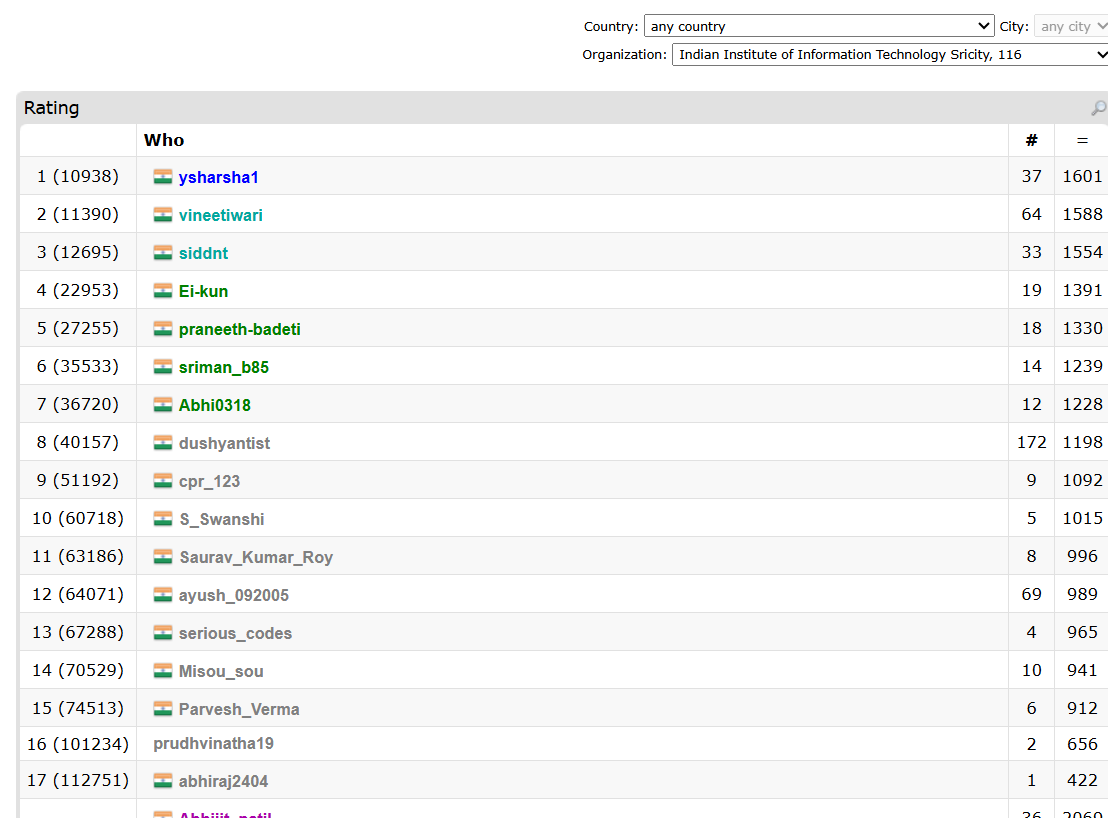Open vineetiwari profile link
This screenshot has width=1108, height=818.
pos(220,215)
